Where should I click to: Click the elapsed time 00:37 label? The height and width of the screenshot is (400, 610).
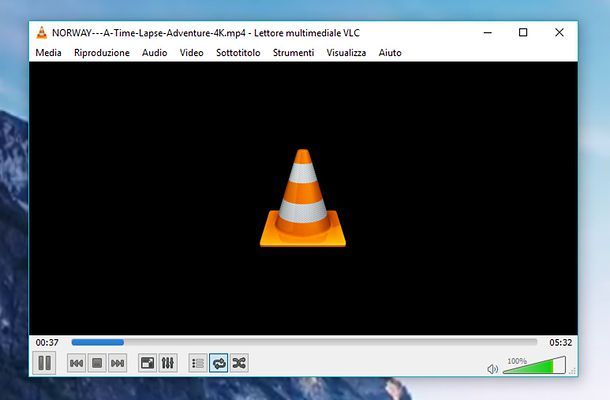(47, 342)
